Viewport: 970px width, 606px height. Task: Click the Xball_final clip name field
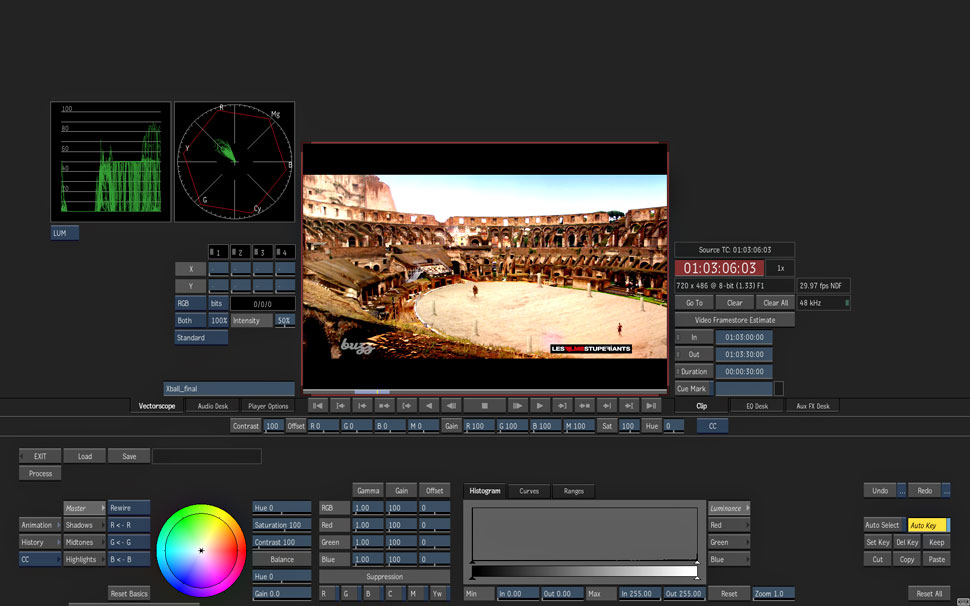point(229,388)
